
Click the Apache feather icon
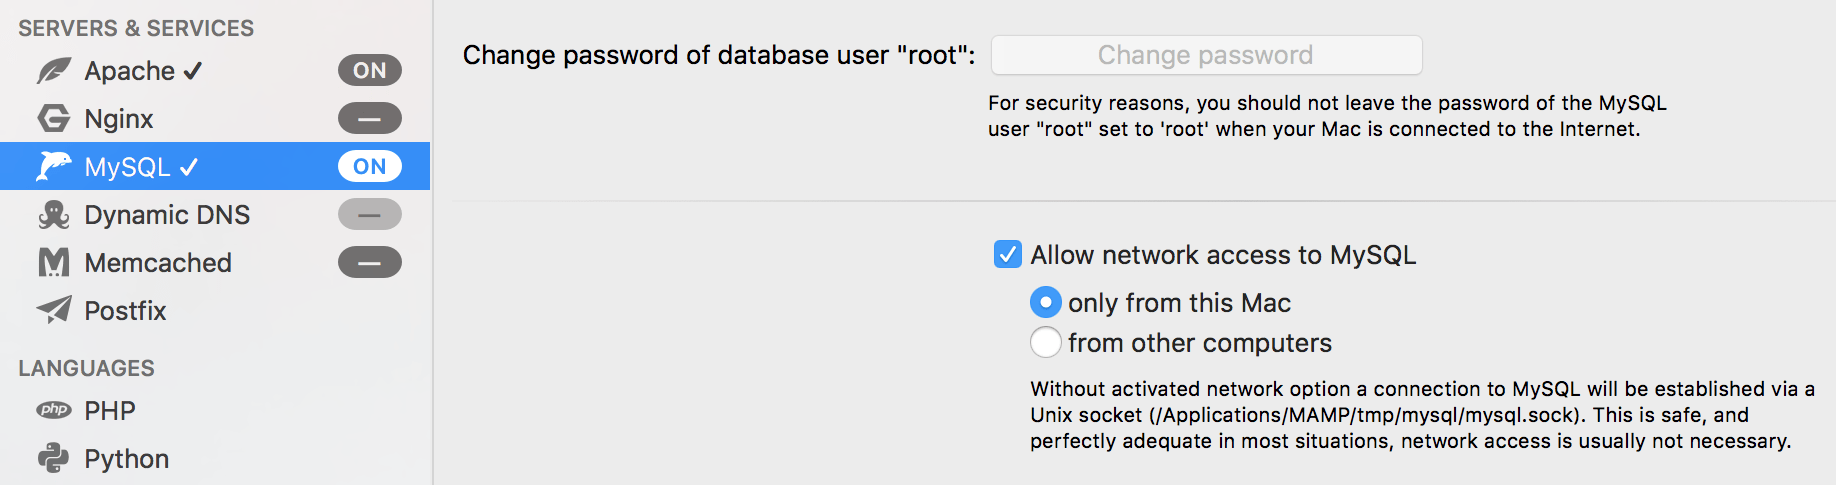pos(54,71)
